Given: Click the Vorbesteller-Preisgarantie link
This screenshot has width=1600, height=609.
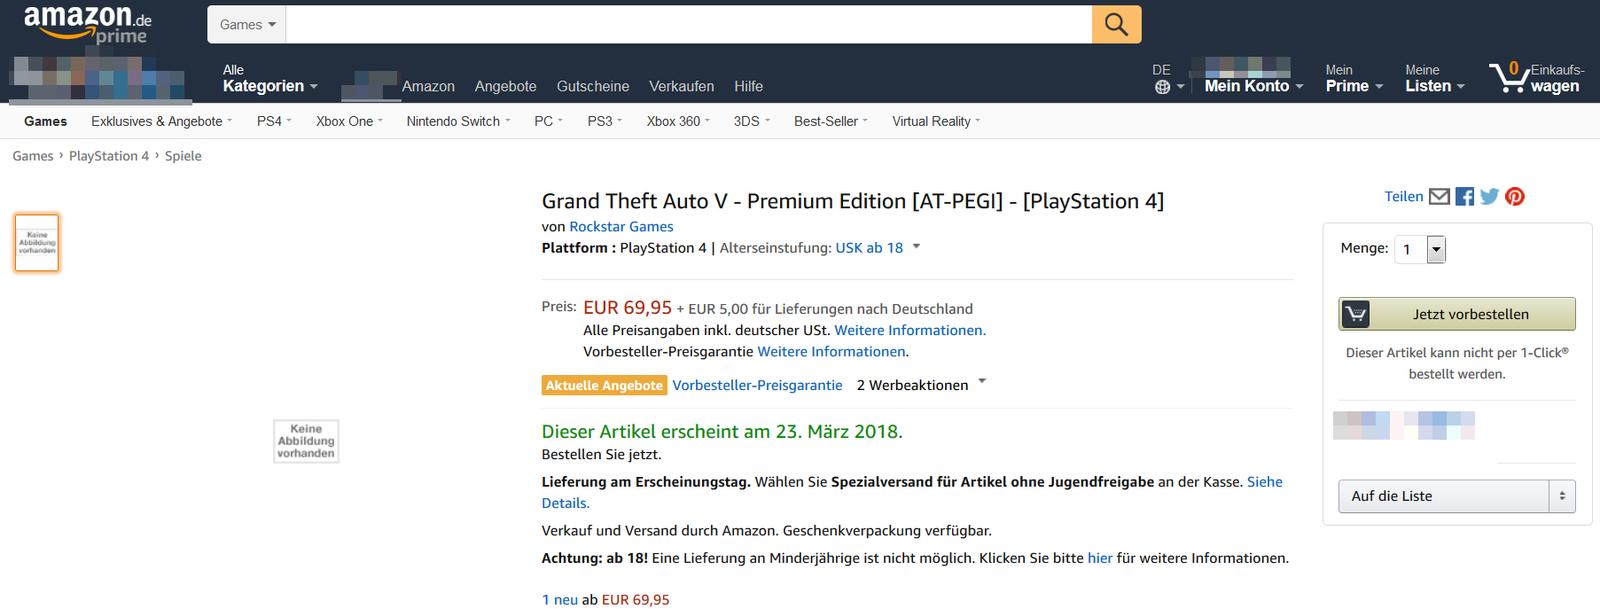Looking at the screenshot, I should coord(757,385).
